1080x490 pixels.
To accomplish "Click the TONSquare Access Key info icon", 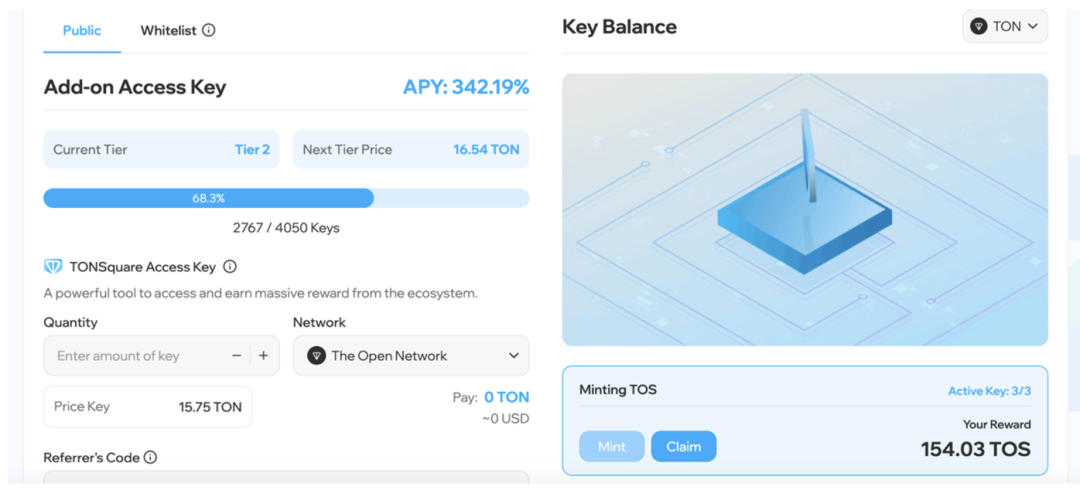I will click(x=230, y=267).
